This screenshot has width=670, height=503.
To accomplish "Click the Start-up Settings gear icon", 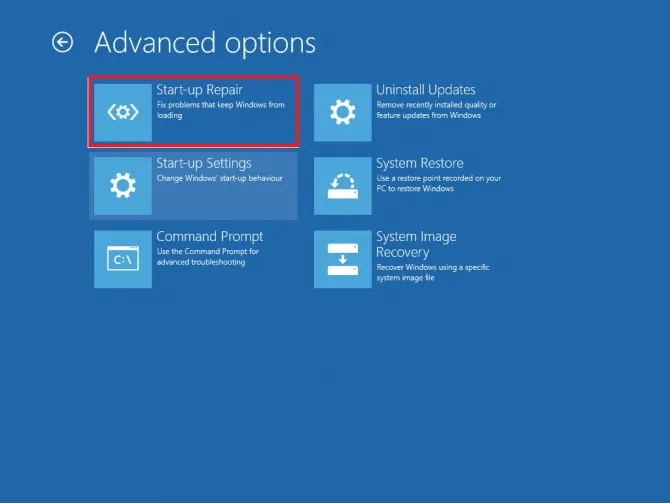I will [123, 186].
